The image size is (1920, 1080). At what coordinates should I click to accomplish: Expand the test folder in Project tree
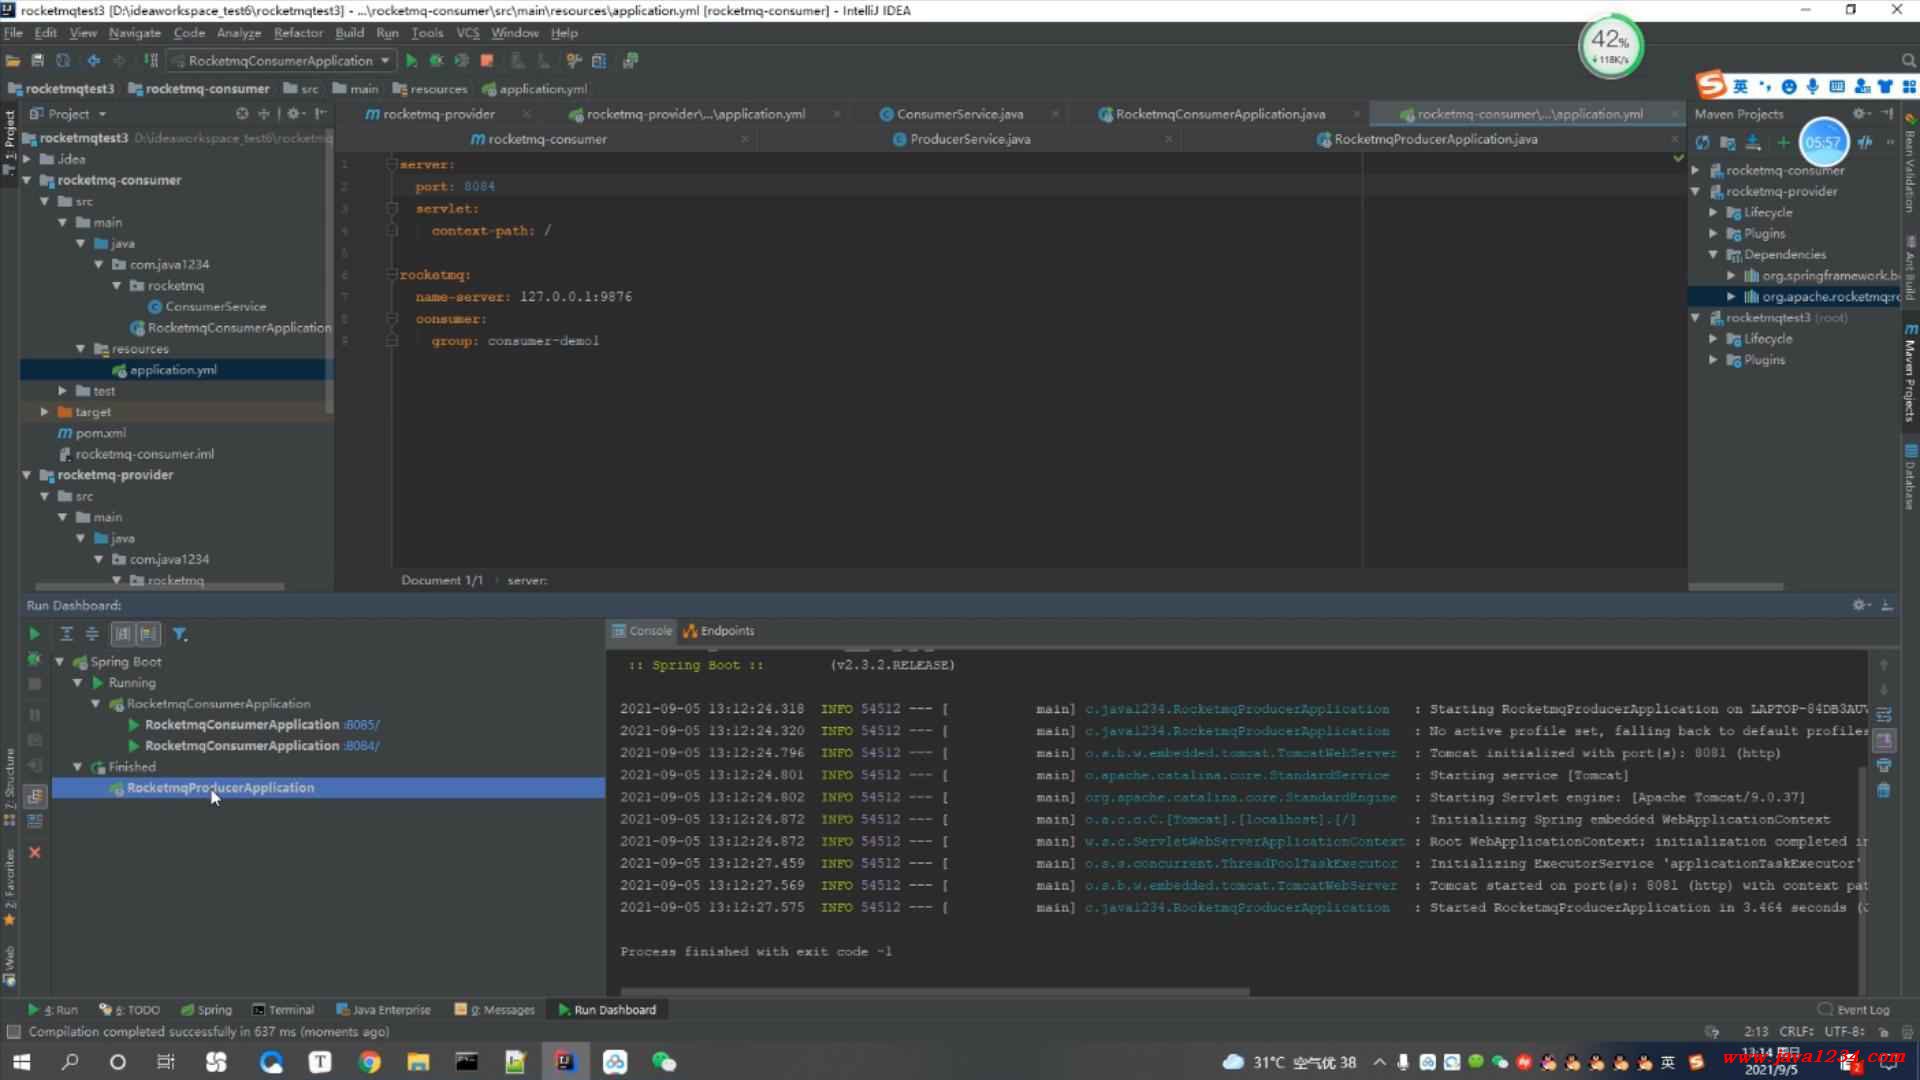point(62,391)
